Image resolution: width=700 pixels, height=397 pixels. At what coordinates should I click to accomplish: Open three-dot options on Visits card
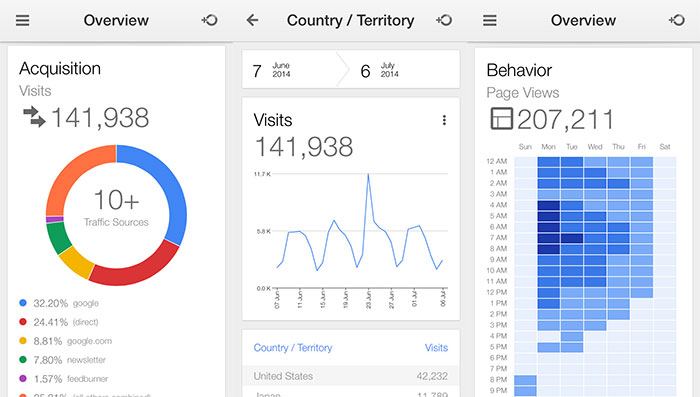point(444,120)
